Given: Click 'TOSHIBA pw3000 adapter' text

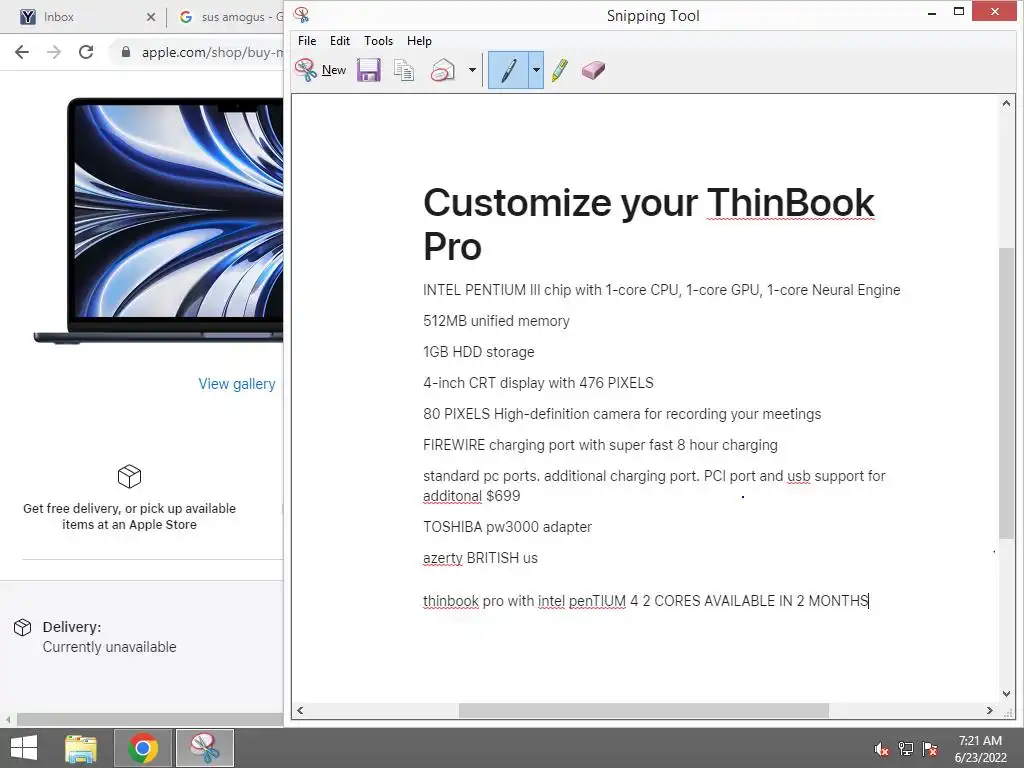Looking at the screenshot, I should pos(507,527).
